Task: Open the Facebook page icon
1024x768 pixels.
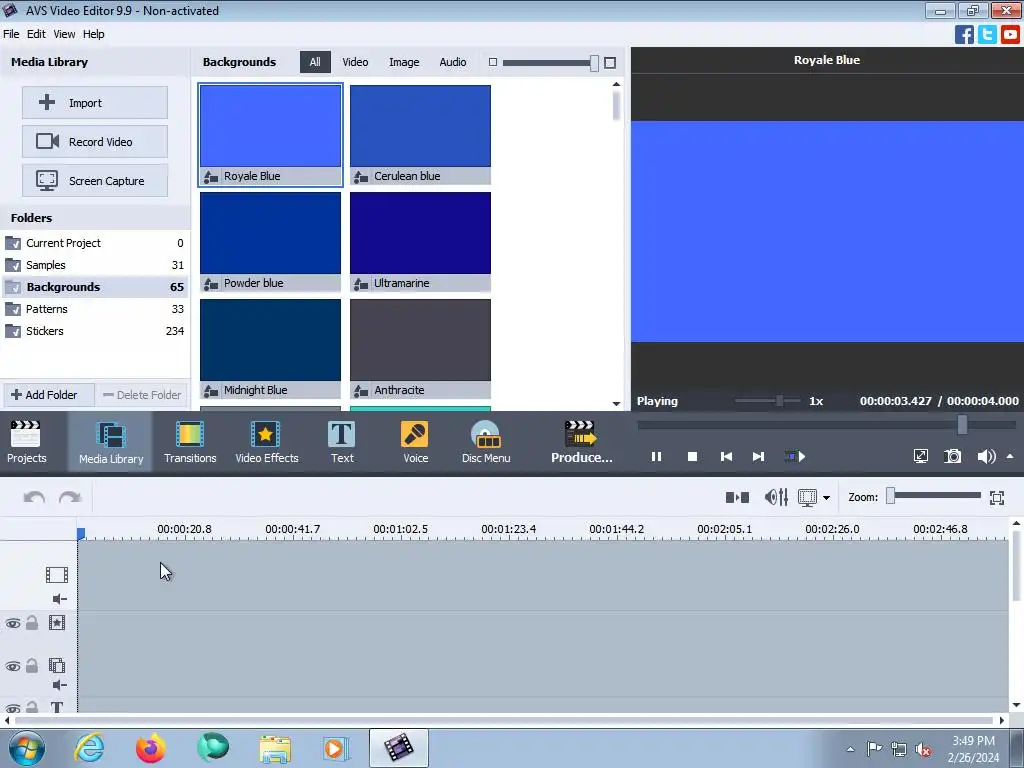Action: point(964,35)
